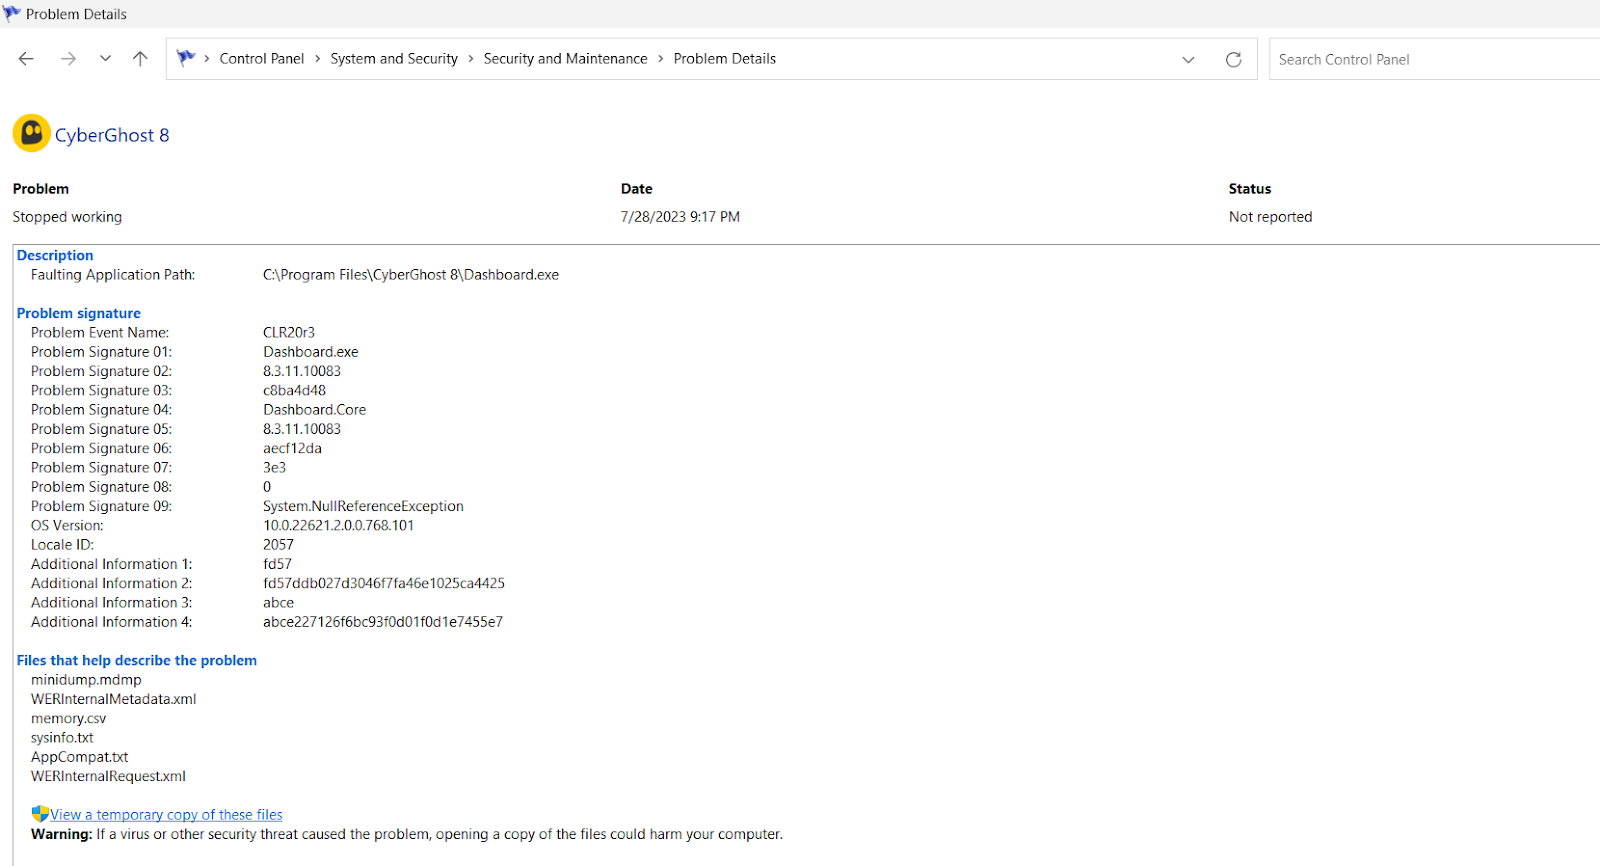Click the Problem Details title bar flag icon
1600x866 pixels.
pos(12,14)
